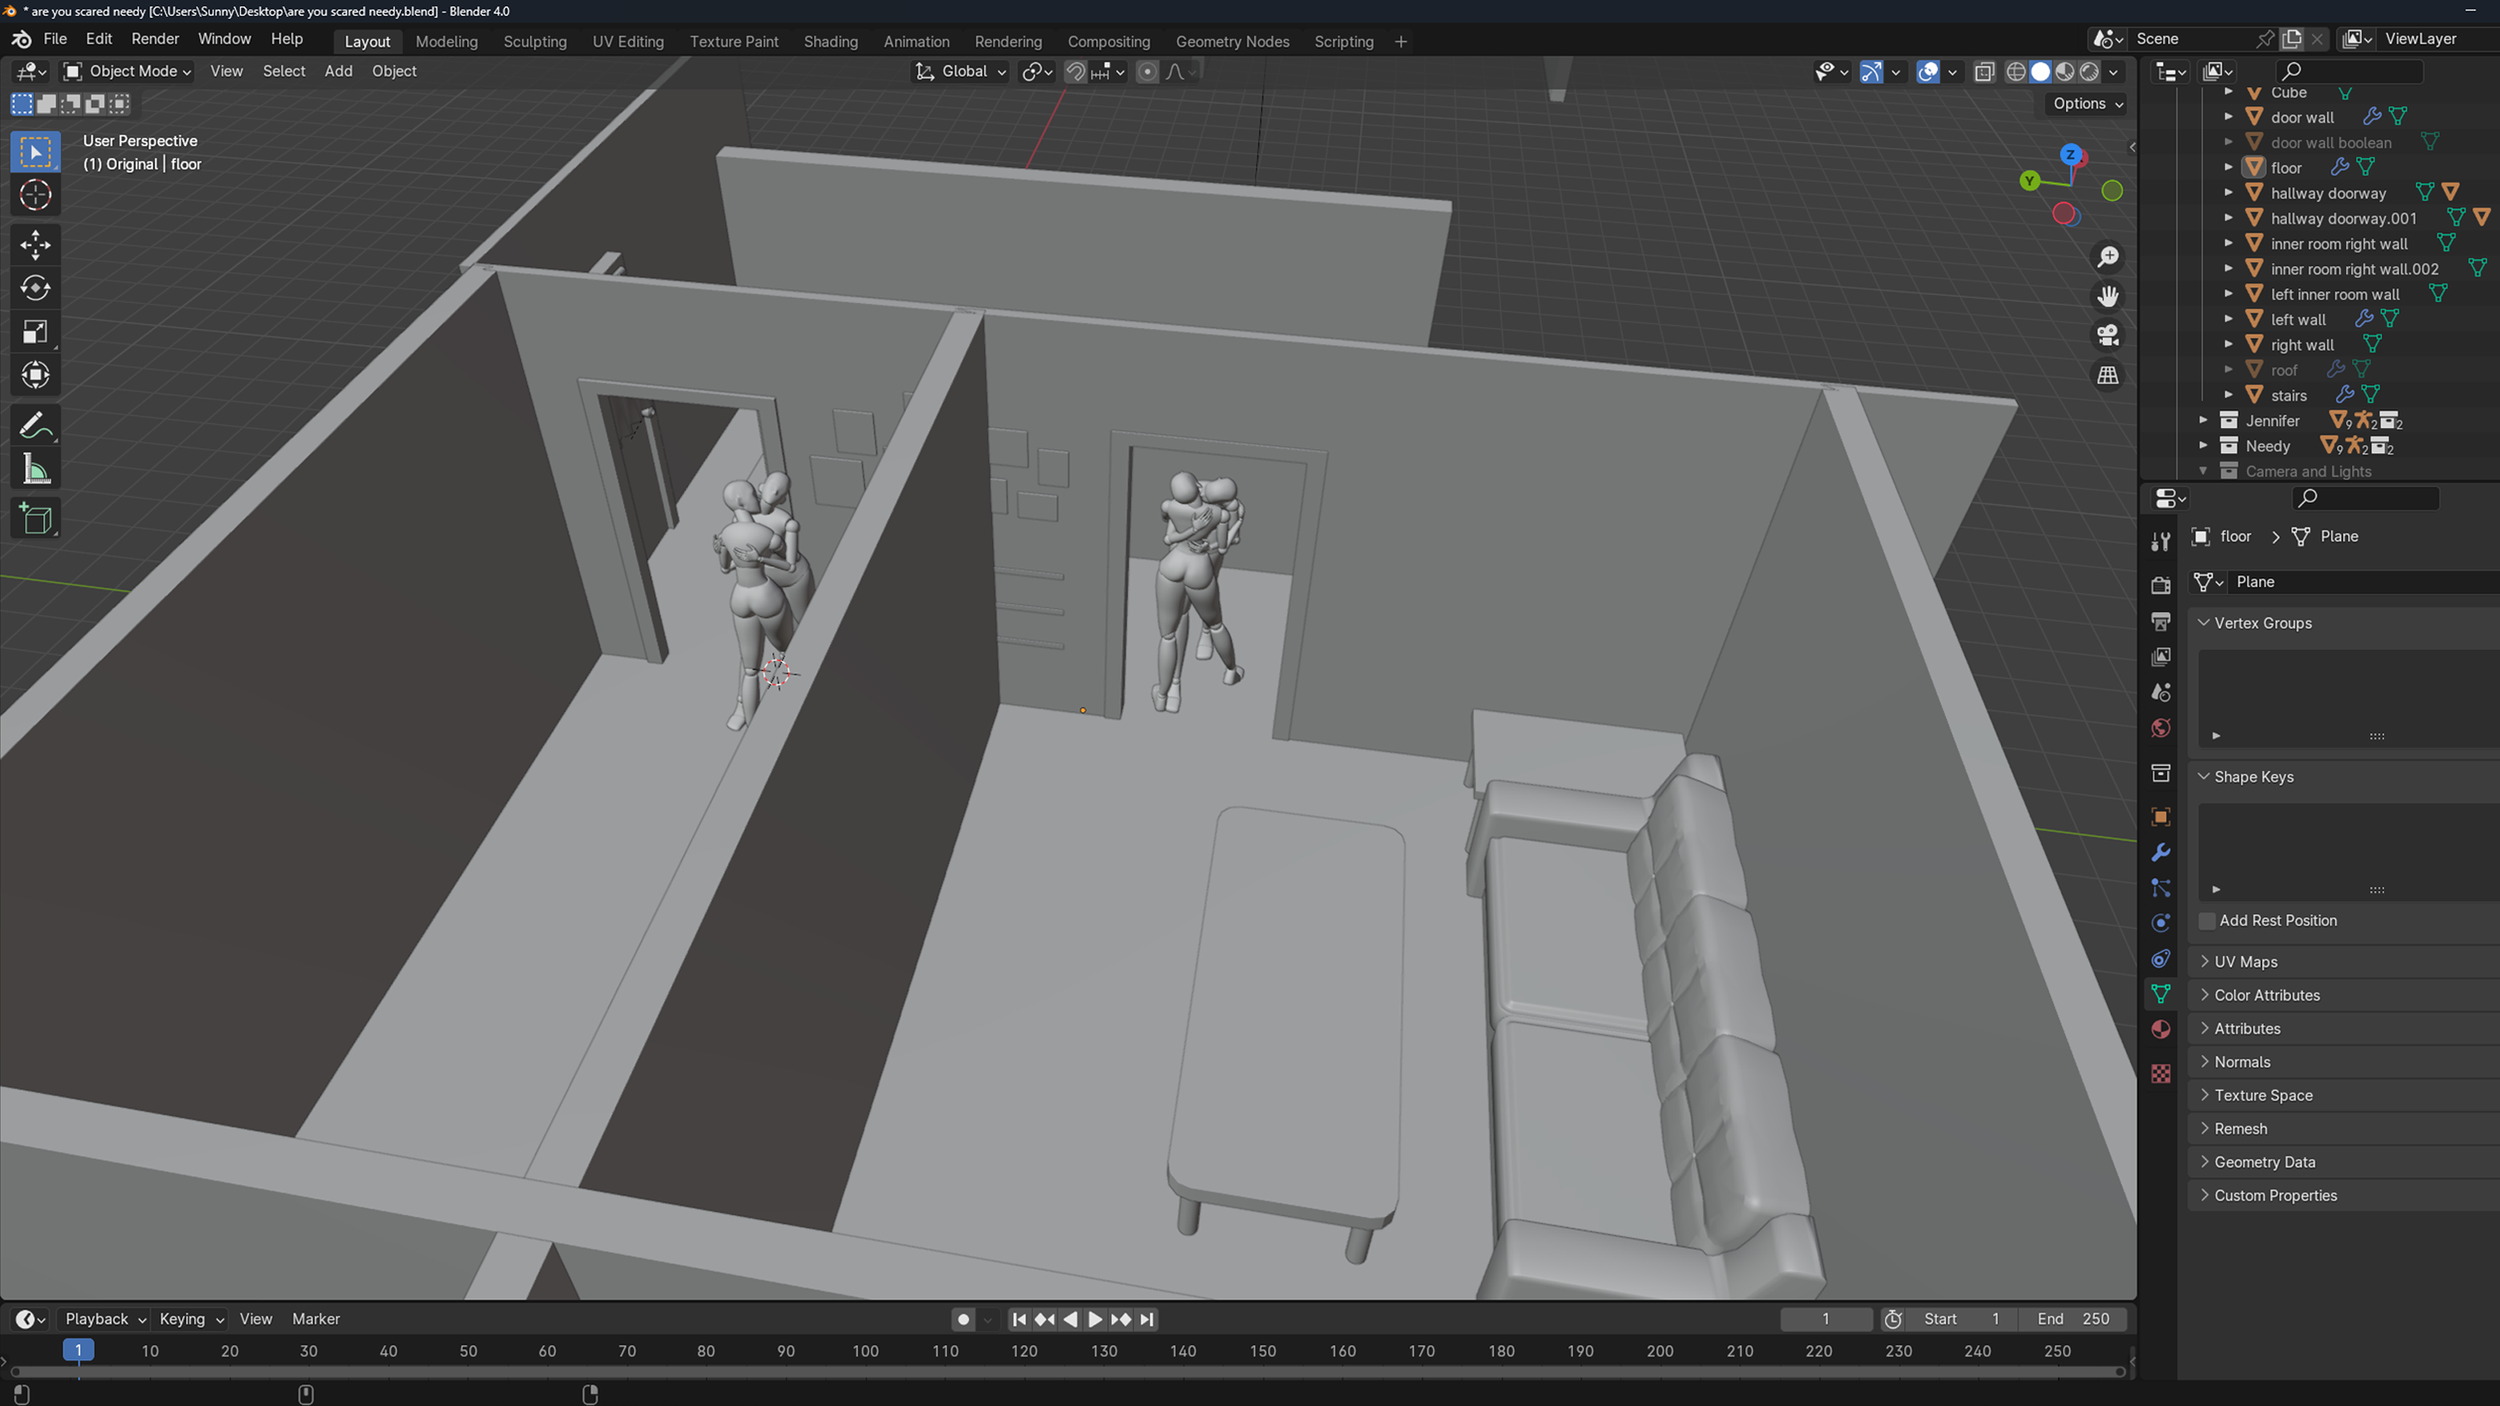Screen dimensions: 2500x1406
Task: Pick the Rotate tool
Action: coord(36,288)
